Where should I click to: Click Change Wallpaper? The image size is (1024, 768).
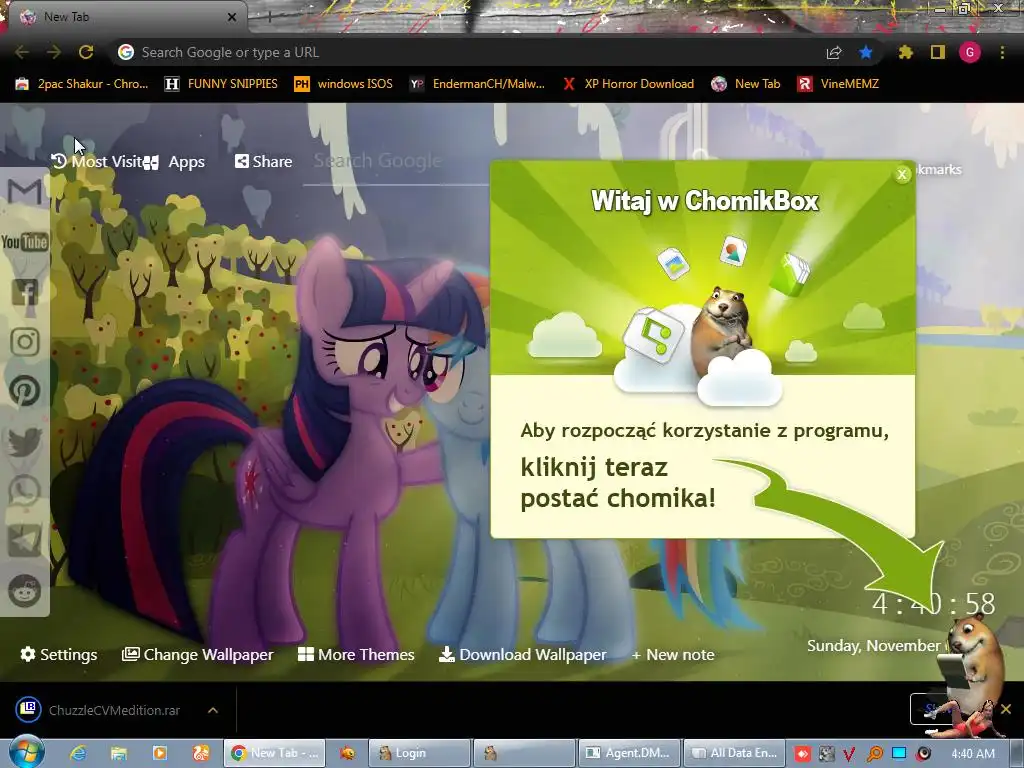point(197,654)
